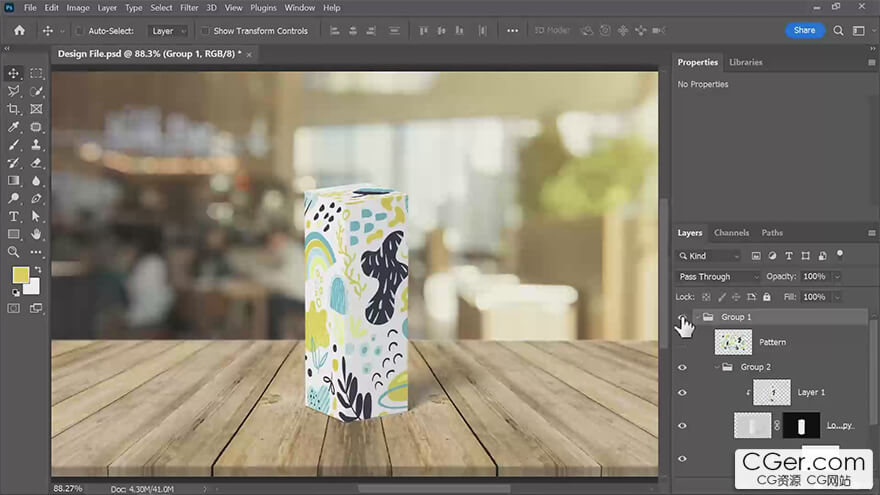This screenshot has width=880, height=495.
Task: Open the Workspace switcher icon
Action: pyautogui.click(x=859, y=30)
